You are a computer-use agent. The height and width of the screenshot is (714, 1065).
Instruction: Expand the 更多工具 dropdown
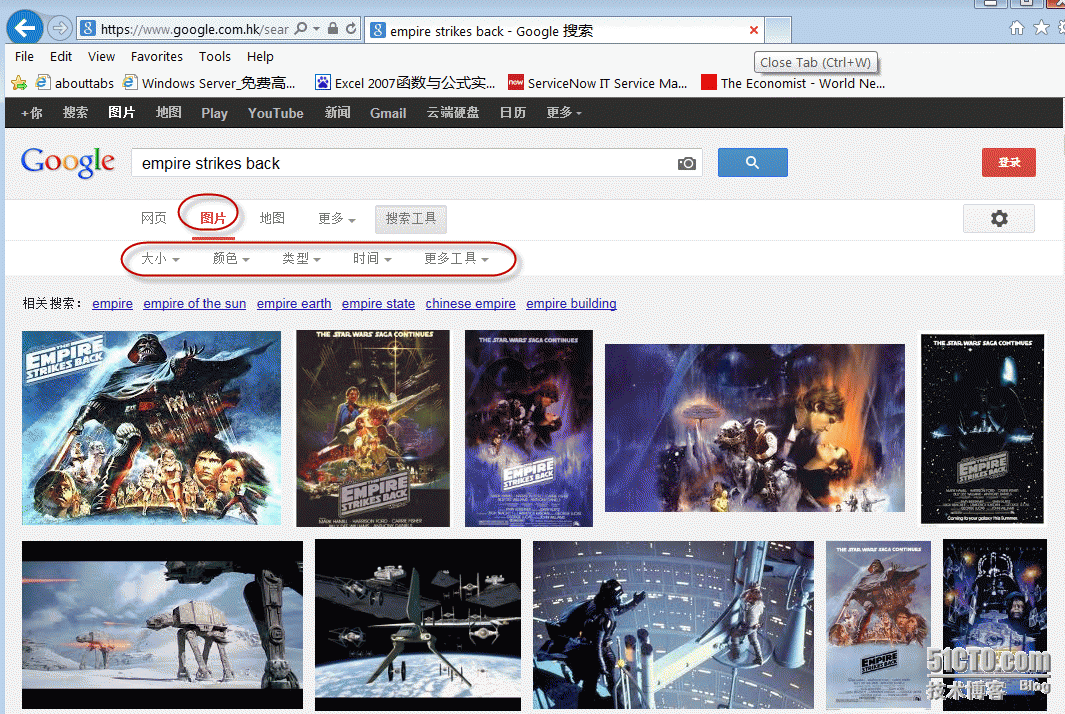[x=456, y=259]
